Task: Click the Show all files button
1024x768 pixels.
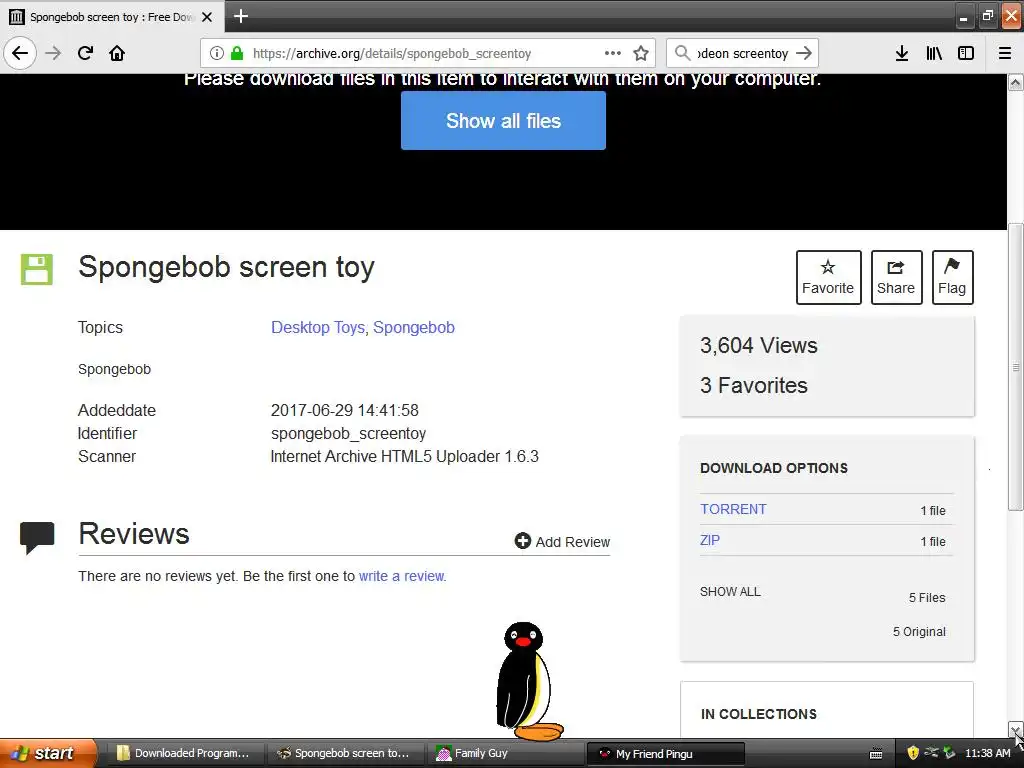Action: (x=503, y=120)
